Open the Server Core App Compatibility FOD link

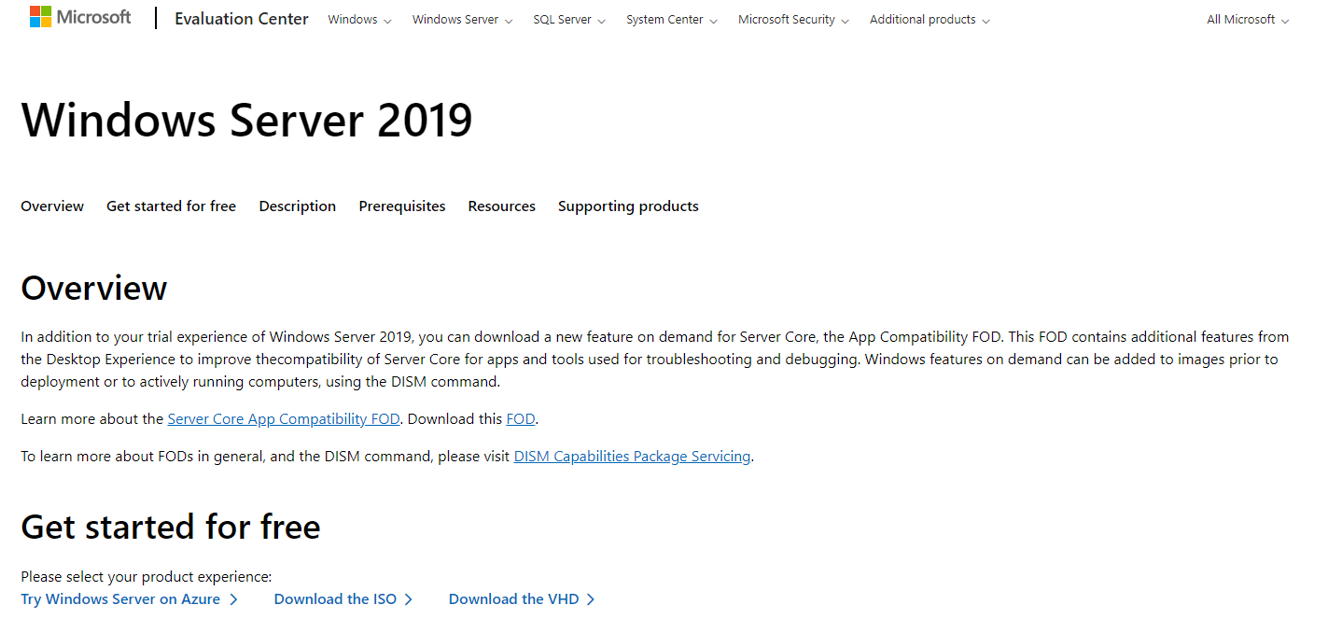point(283,419)
